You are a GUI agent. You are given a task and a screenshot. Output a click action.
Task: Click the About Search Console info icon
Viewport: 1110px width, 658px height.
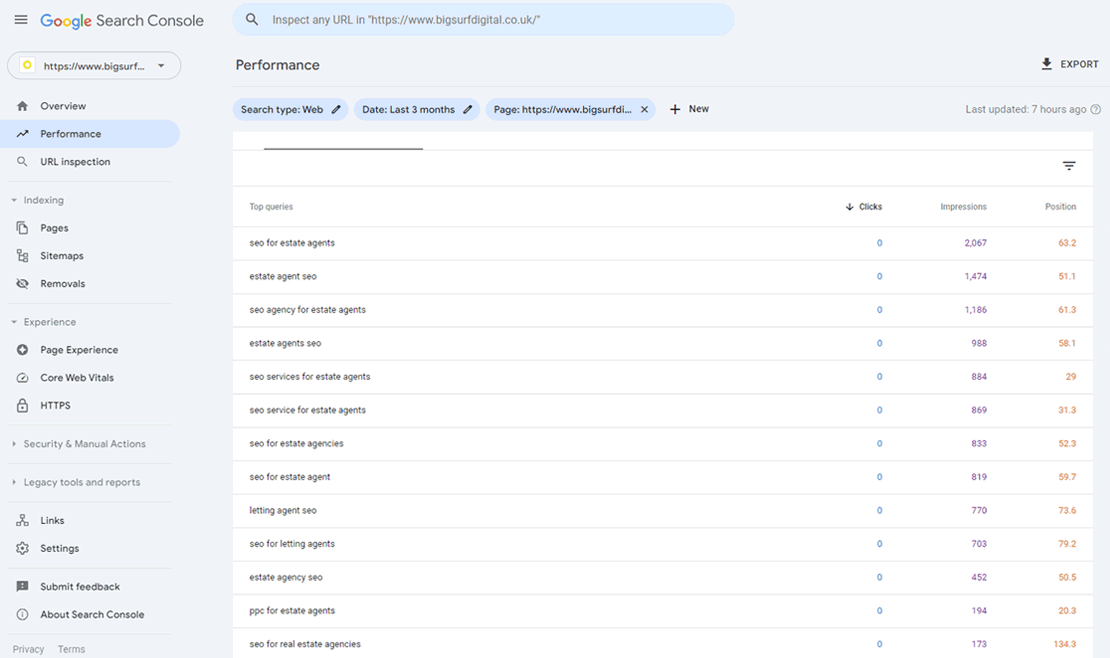point(23,614)
